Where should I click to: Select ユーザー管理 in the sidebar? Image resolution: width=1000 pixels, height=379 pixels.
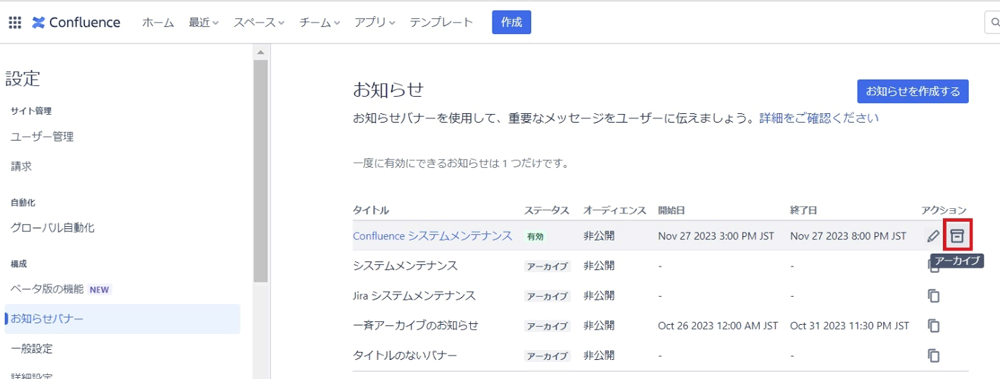(x=42, y=137)
